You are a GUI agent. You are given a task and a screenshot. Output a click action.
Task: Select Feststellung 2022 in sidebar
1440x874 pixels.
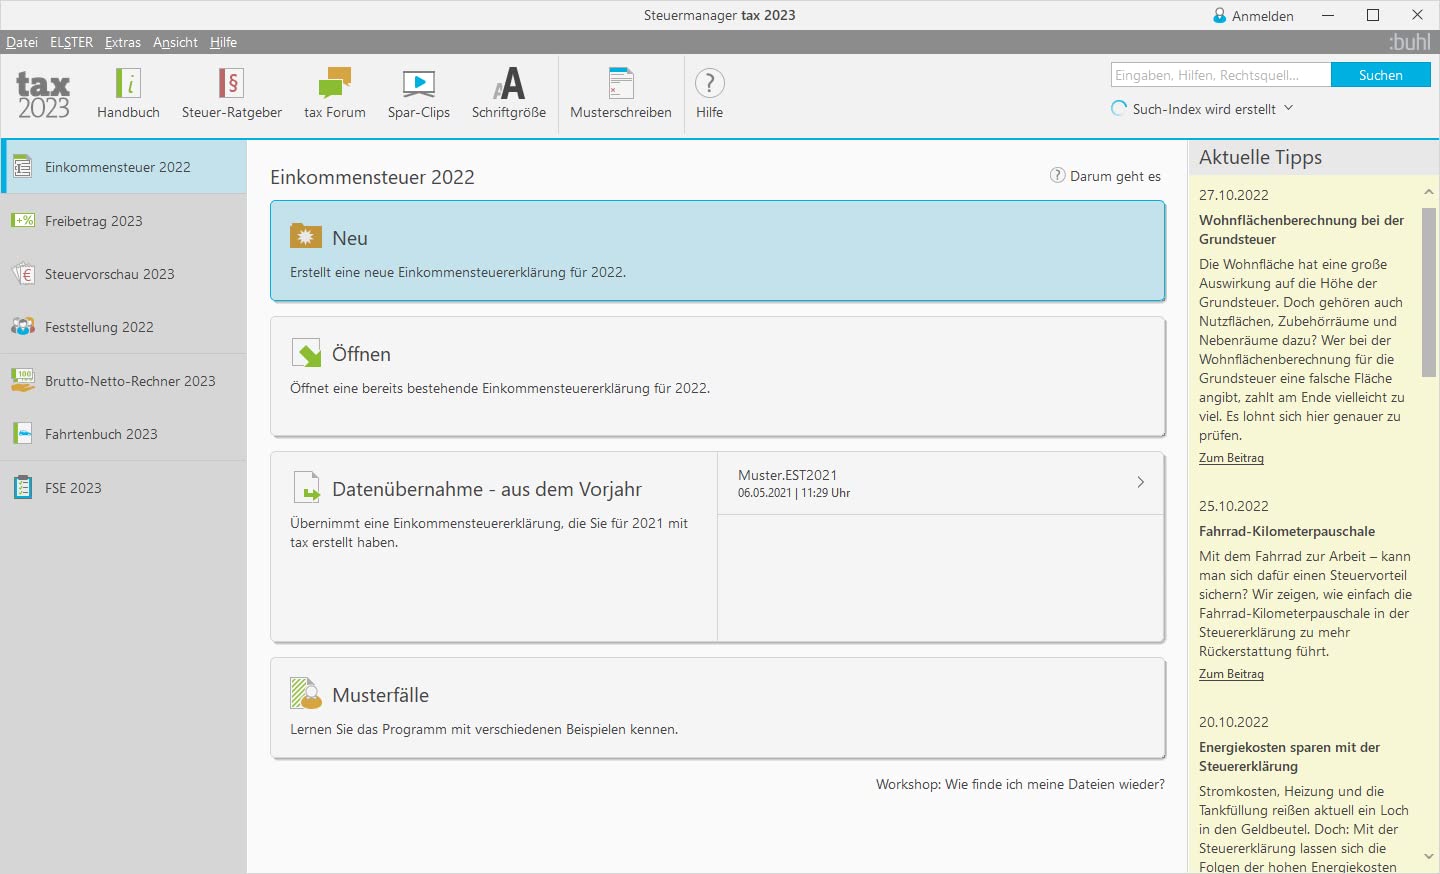pos(123,327)
